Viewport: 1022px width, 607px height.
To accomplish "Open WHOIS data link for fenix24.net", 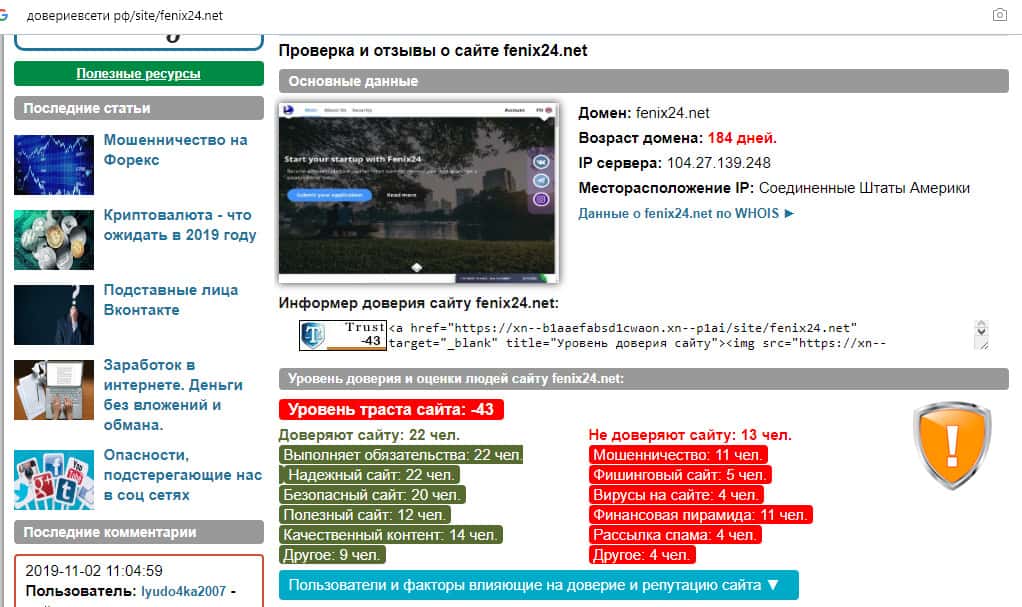I will click(x=686, y=213).
